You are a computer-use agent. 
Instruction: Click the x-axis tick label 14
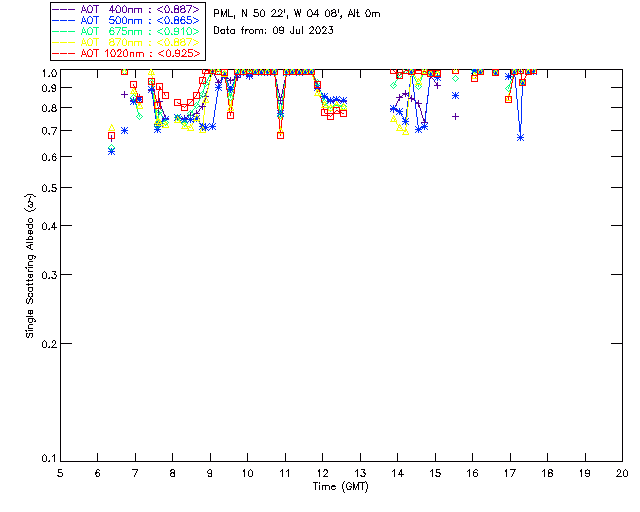click(398, 473)
